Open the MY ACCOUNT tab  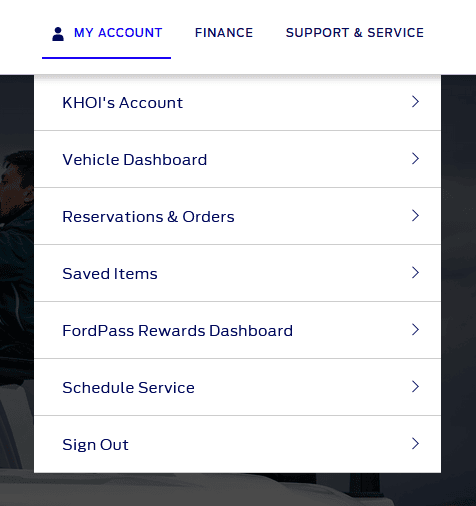pos(106,33)
